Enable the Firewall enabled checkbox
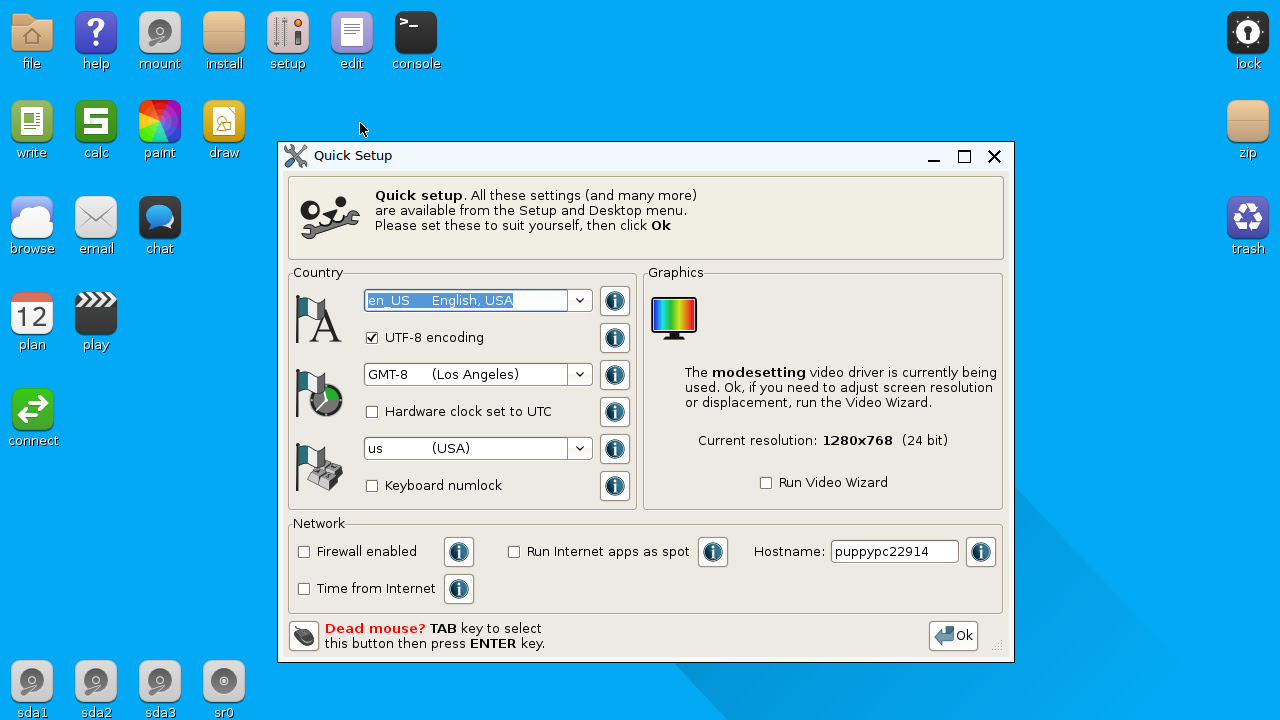This screenshot has height=720, width=1280. [x=304, y=551]
